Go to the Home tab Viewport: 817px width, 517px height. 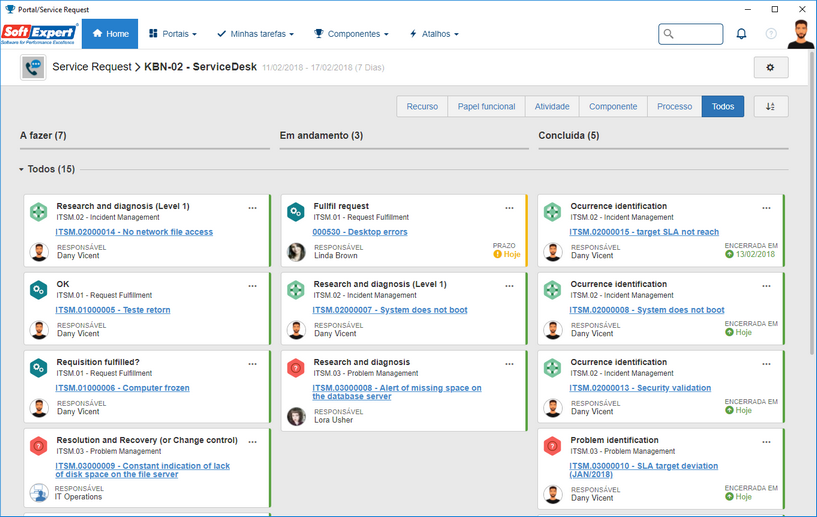coord(110,34)
